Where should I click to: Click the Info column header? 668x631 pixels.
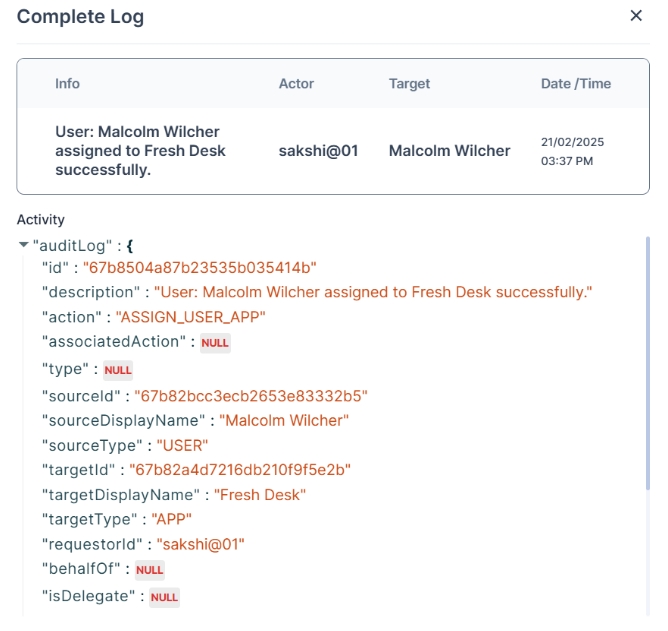[67, 84]
